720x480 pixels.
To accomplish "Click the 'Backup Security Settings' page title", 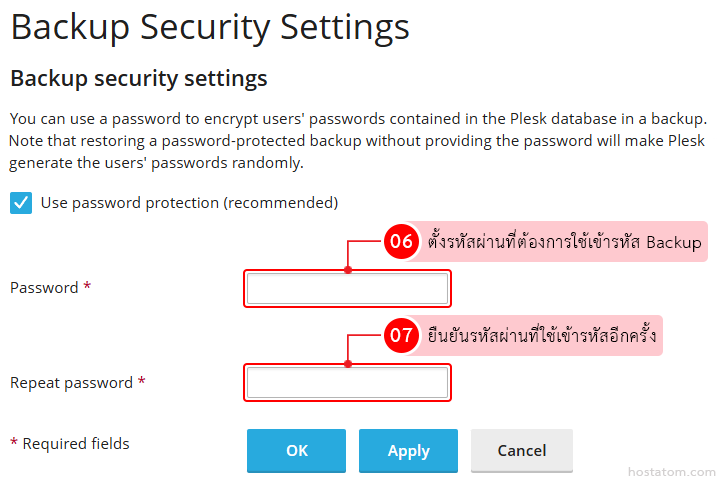I will point(209,27).
